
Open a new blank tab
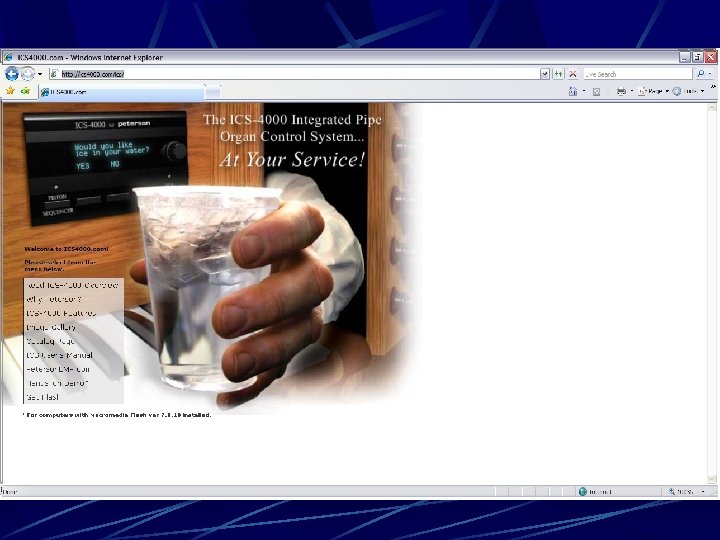tap(212, 92)
